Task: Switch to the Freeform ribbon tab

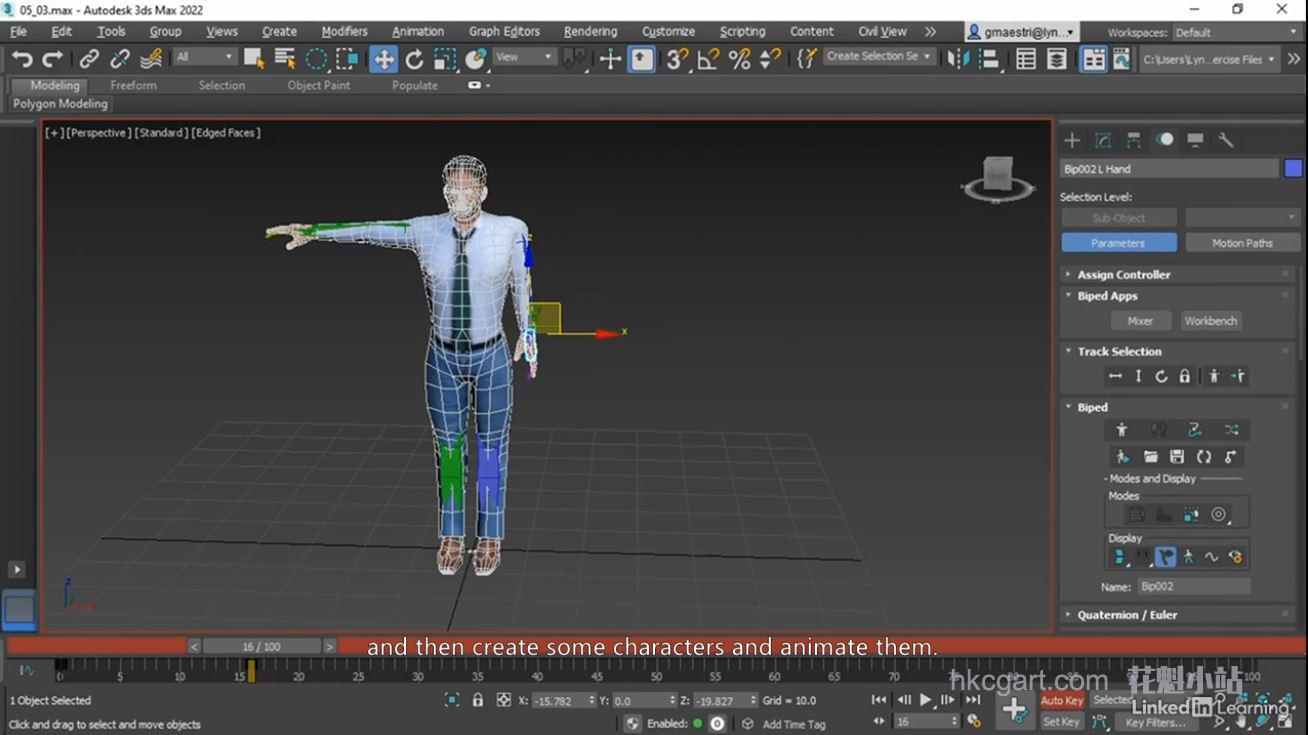Action: click(x=133, y=85)
